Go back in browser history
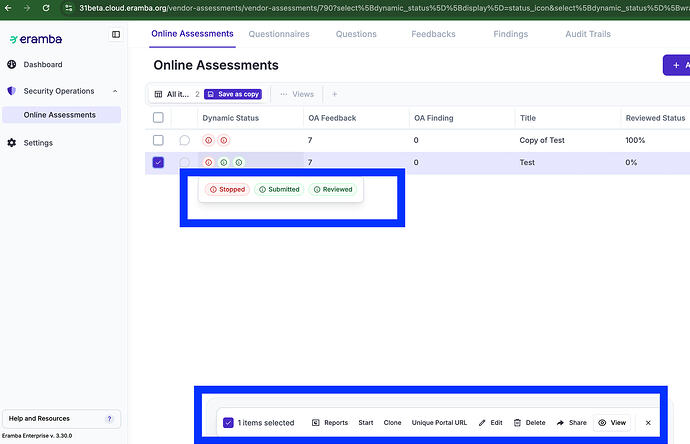This screenshot has width=690, height=444. click(8, 8)
